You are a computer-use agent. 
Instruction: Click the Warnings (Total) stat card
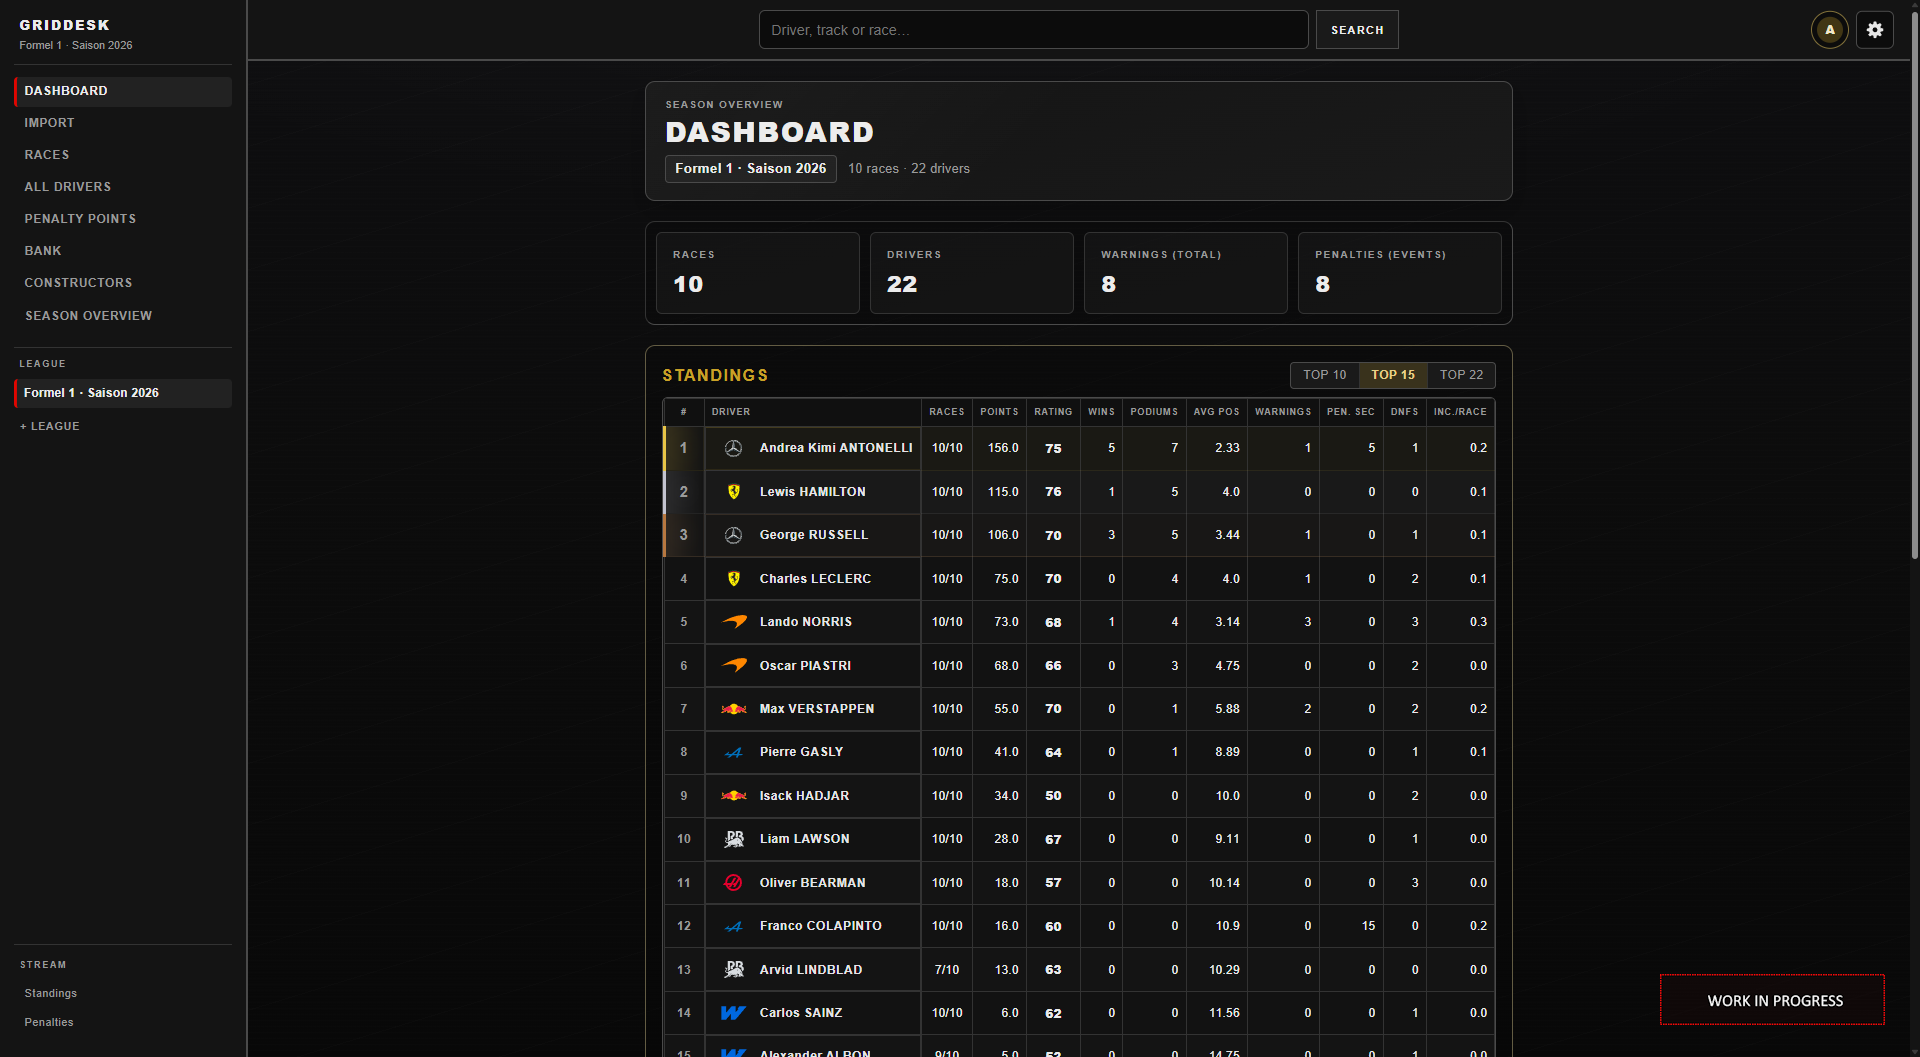[1186, 273]
